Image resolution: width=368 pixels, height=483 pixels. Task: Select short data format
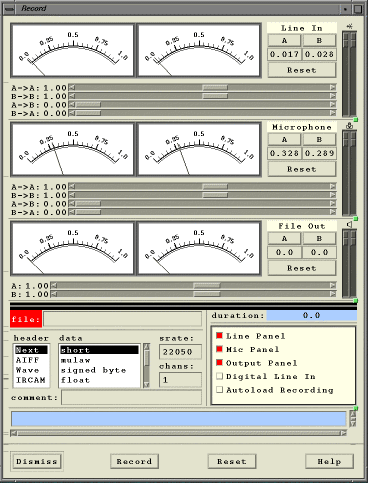click(x=99, y=350)
